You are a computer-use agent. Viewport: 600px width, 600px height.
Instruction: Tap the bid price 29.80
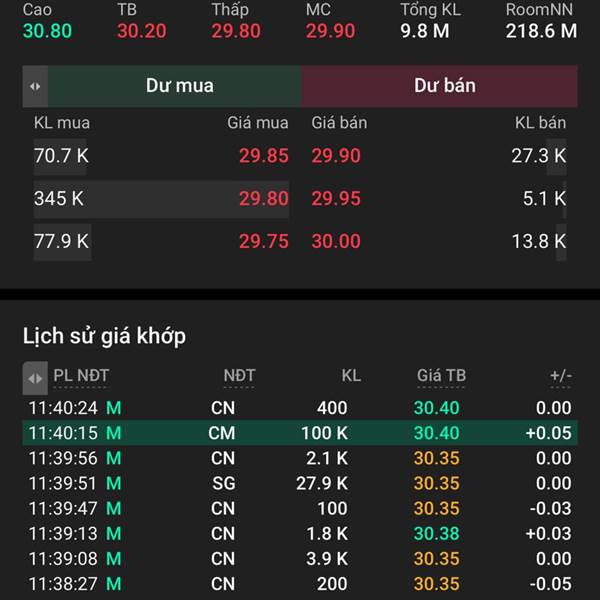click(263, 199)
